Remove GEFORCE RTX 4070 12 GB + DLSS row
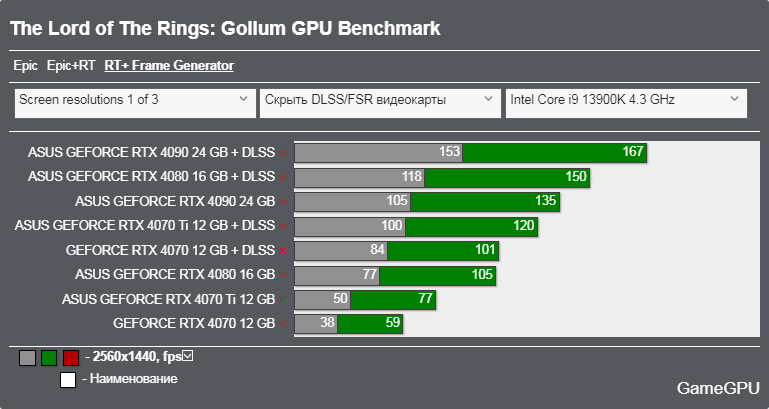The image size is (769, 409). click(x=282, y=251)
